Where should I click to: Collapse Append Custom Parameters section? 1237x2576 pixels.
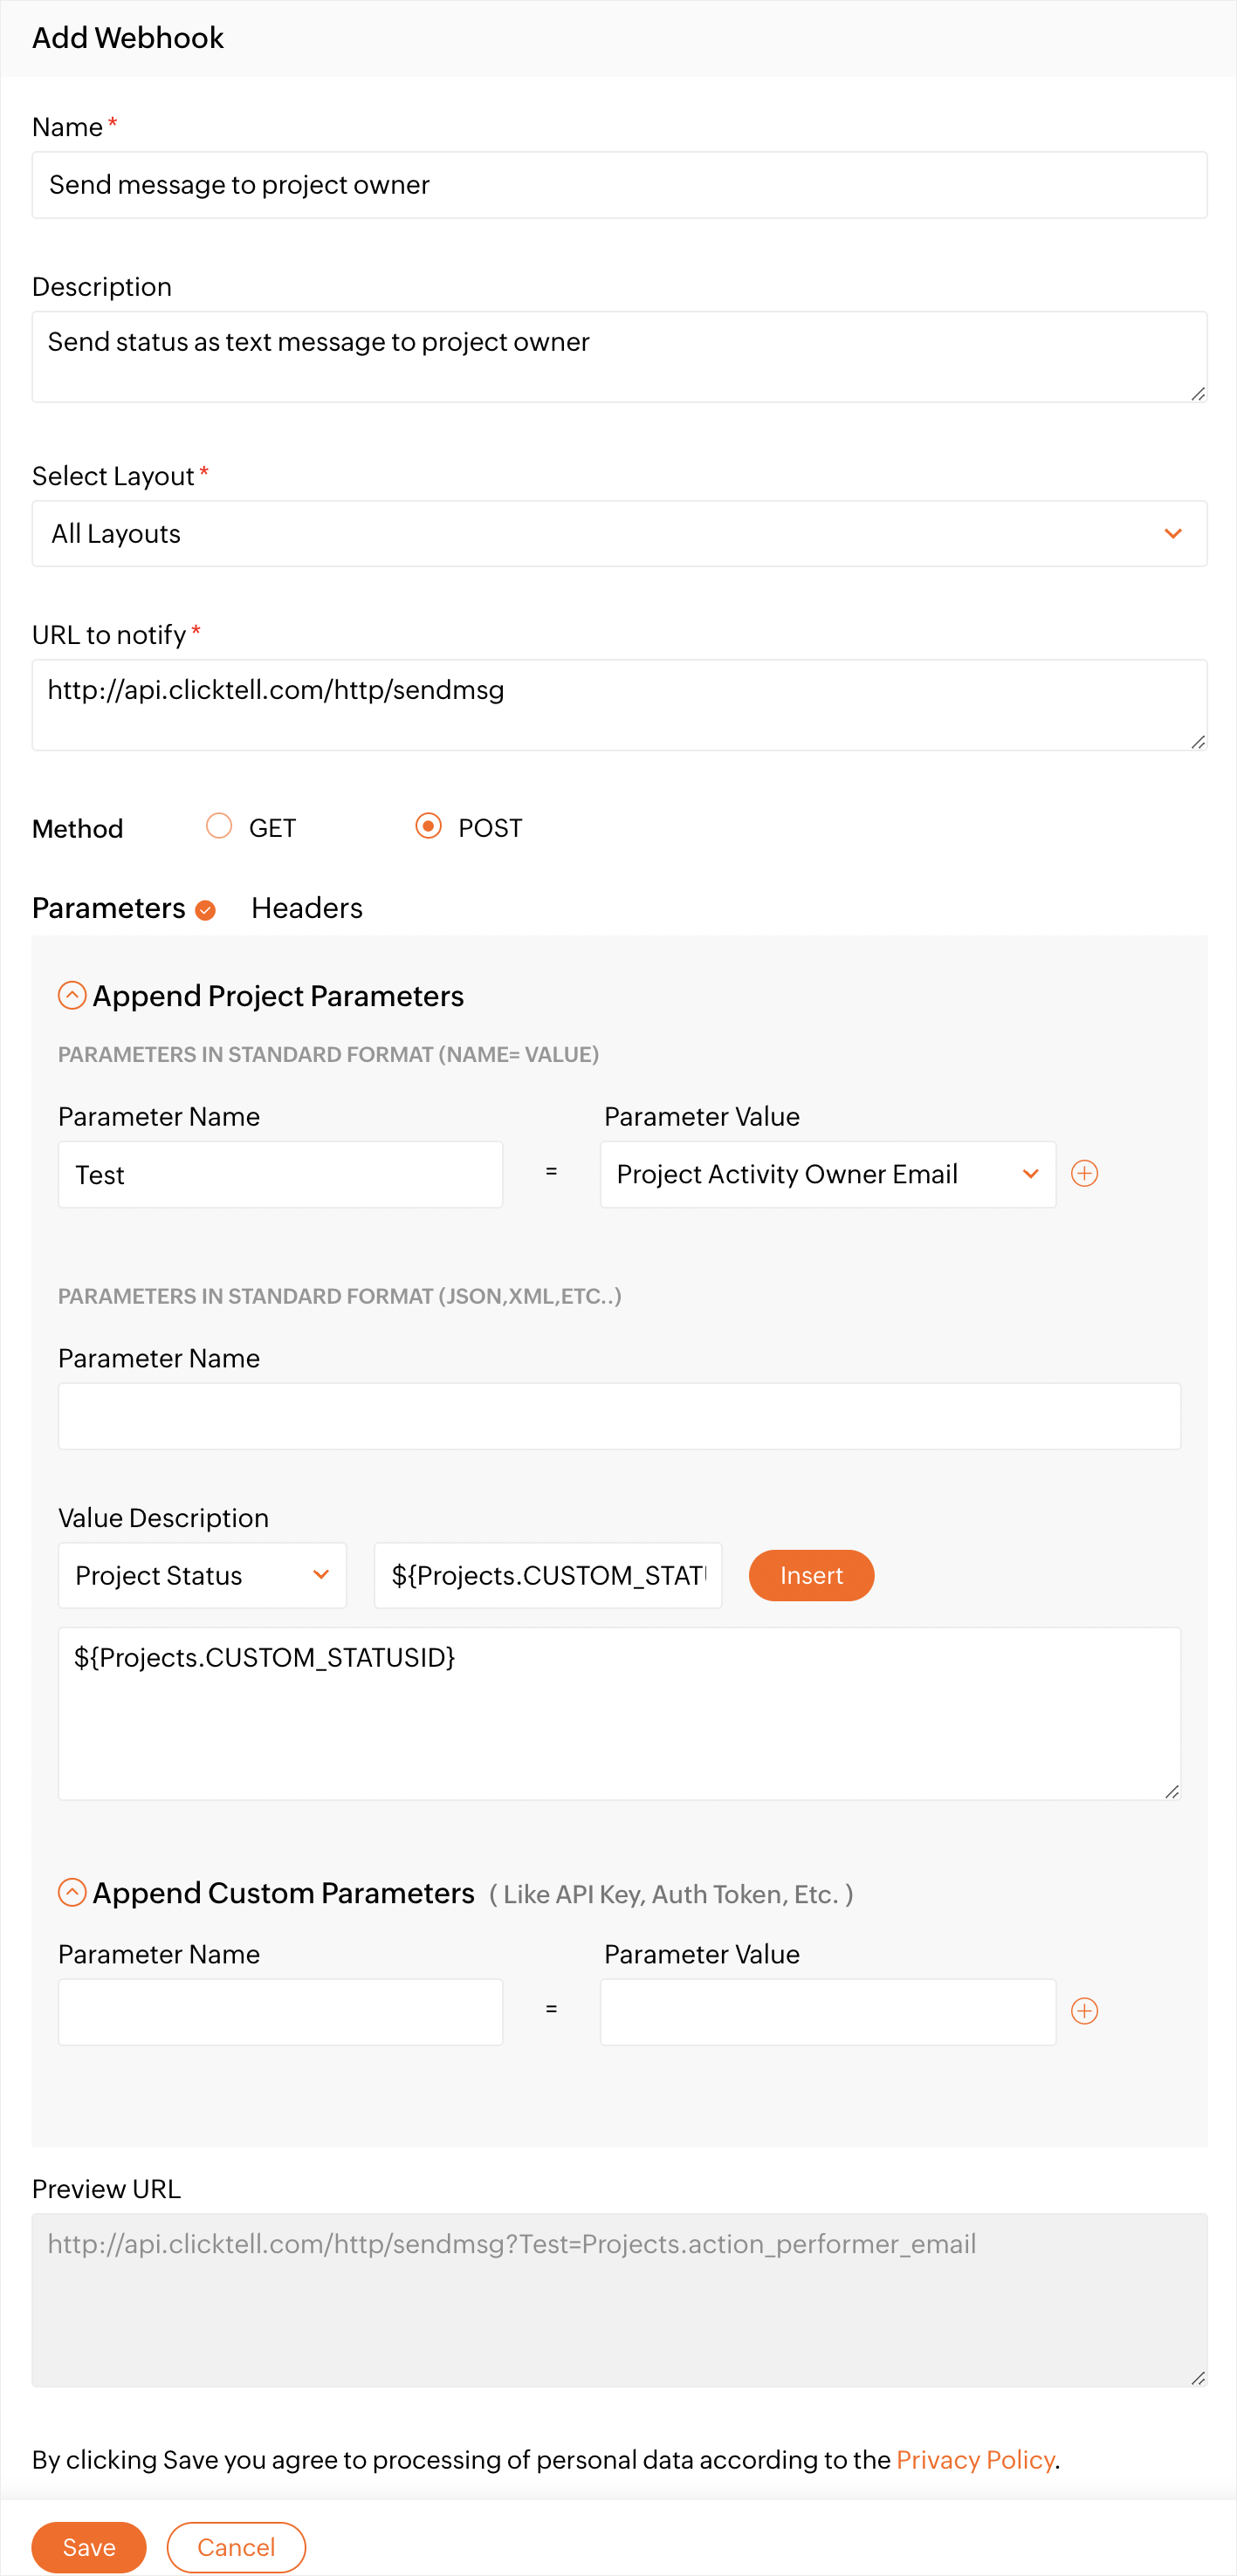[x=72, y=1892]
